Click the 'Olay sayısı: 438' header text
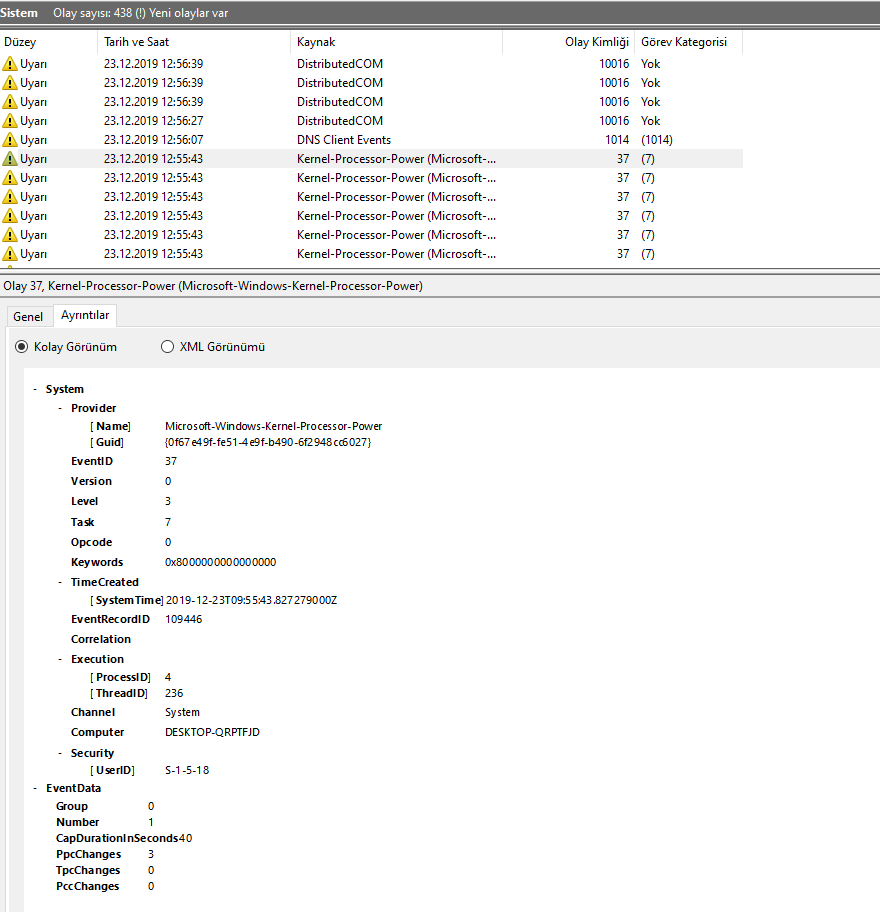 tap(92, 13)
